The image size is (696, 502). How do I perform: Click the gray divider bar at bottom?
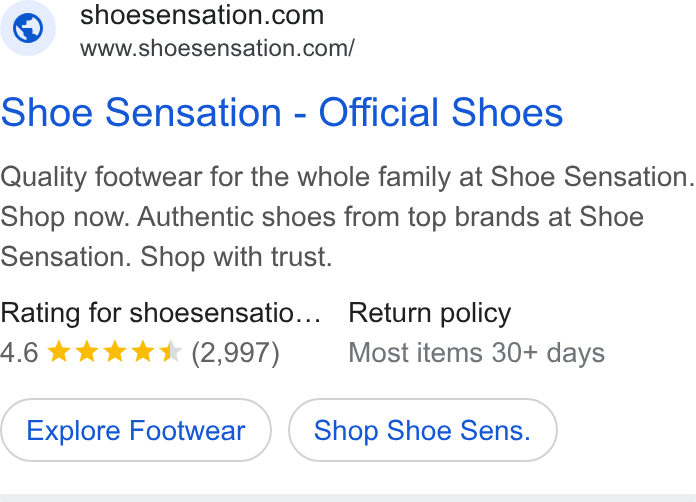[348, 498]
